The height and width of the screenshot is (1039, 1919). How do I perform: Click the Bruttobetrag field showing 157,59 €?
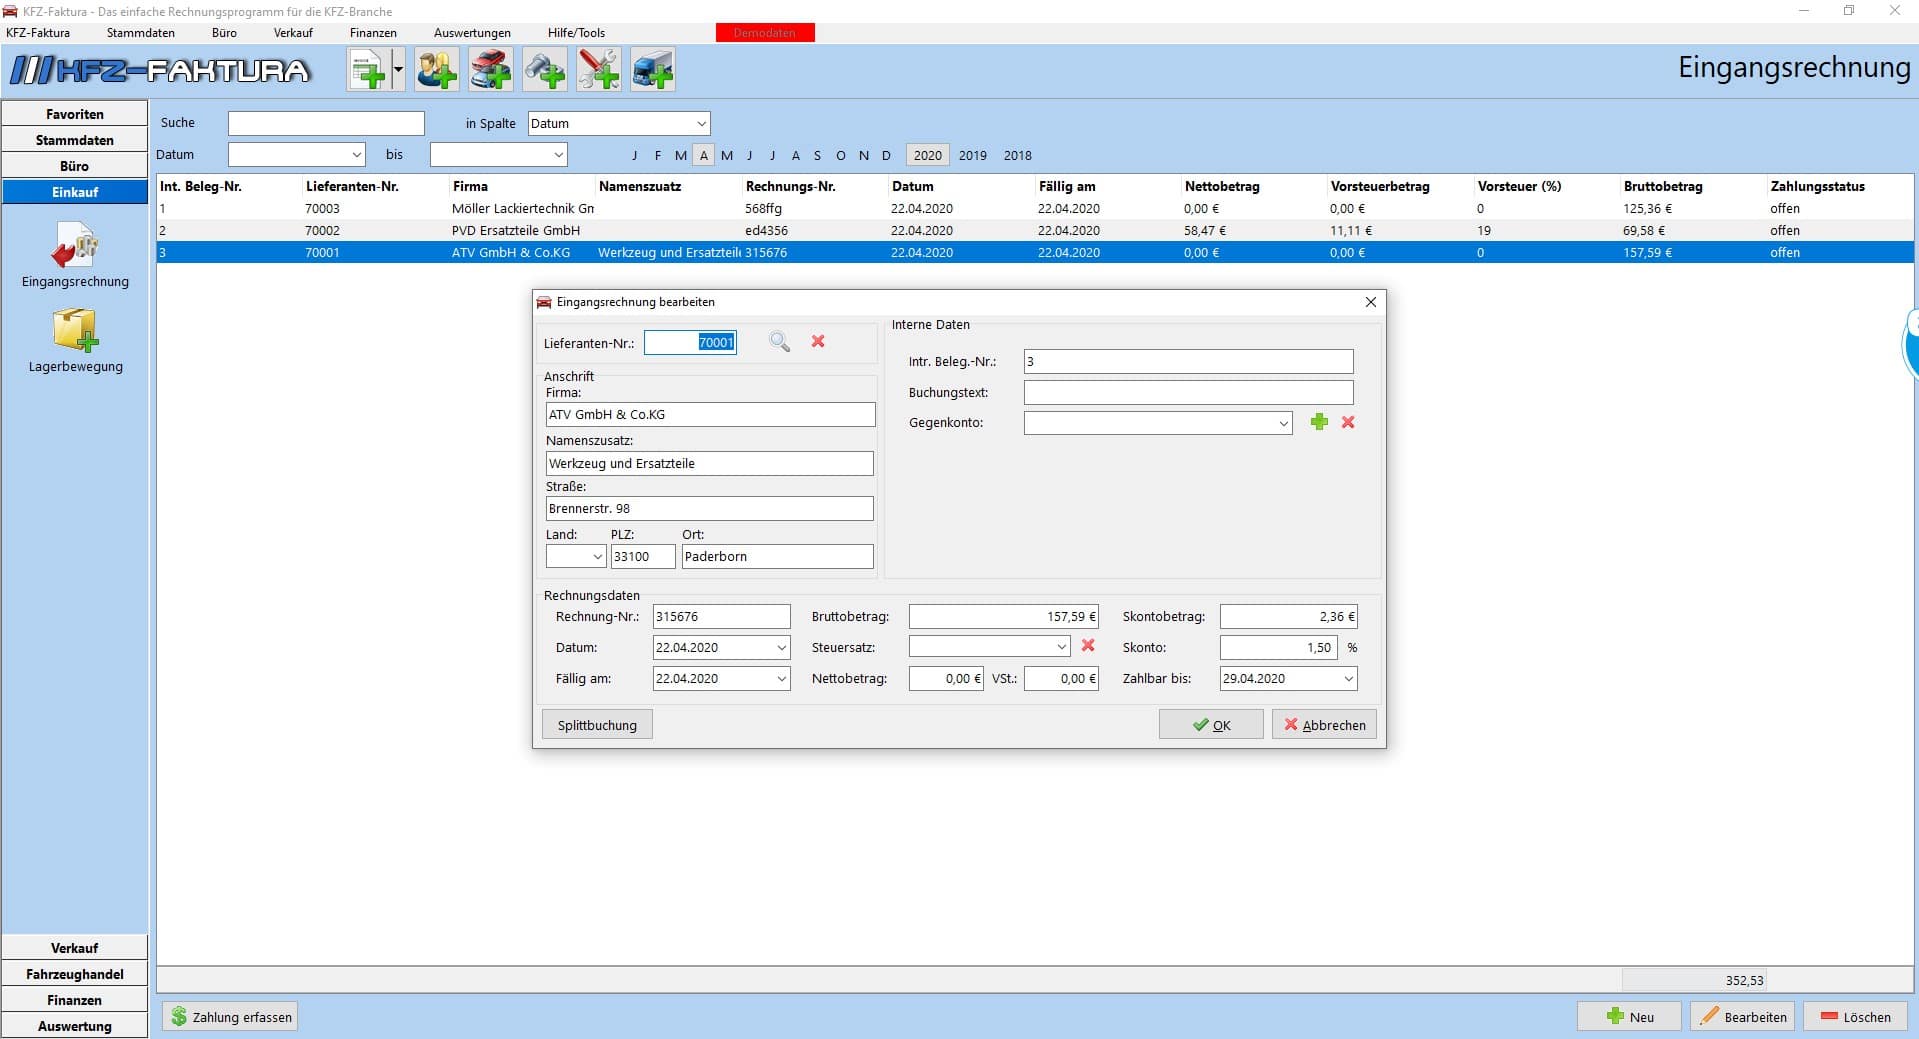pyautogui.click(x=1003, y=617)
